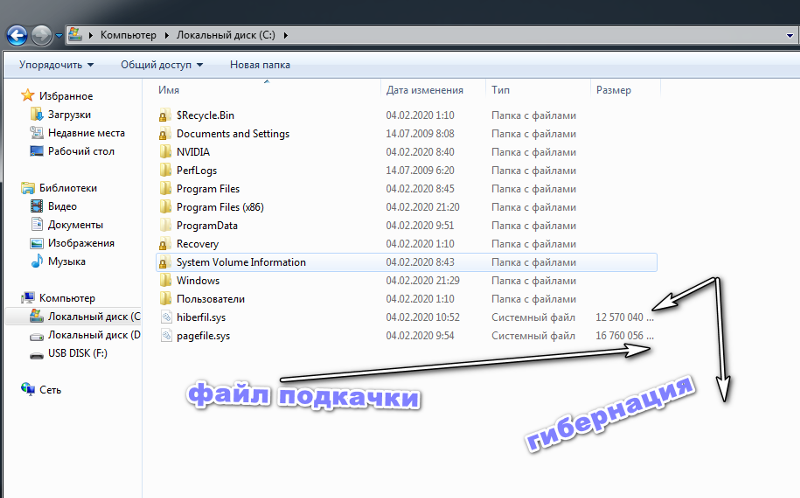The image size is (800, 498).
Task: Click the drive icon in address bar
Action: pos(75,35)
